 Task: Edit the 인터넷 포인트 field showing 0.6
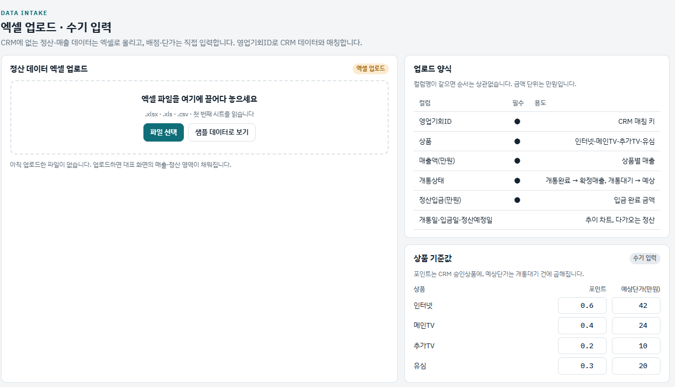[582, 306]
